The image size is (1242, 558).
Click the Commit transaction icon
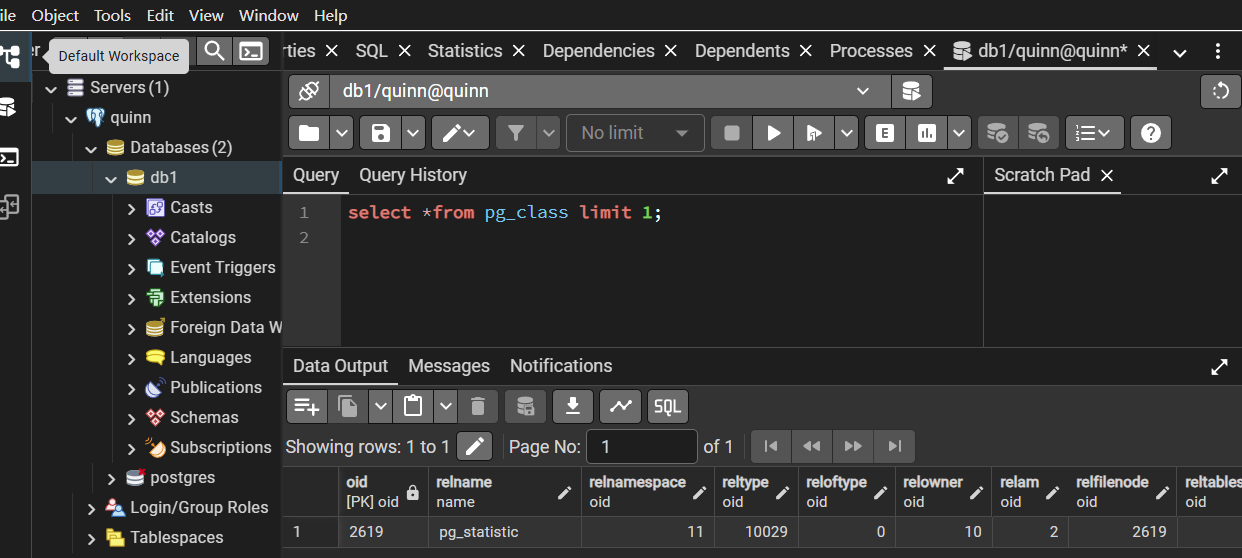997,133
